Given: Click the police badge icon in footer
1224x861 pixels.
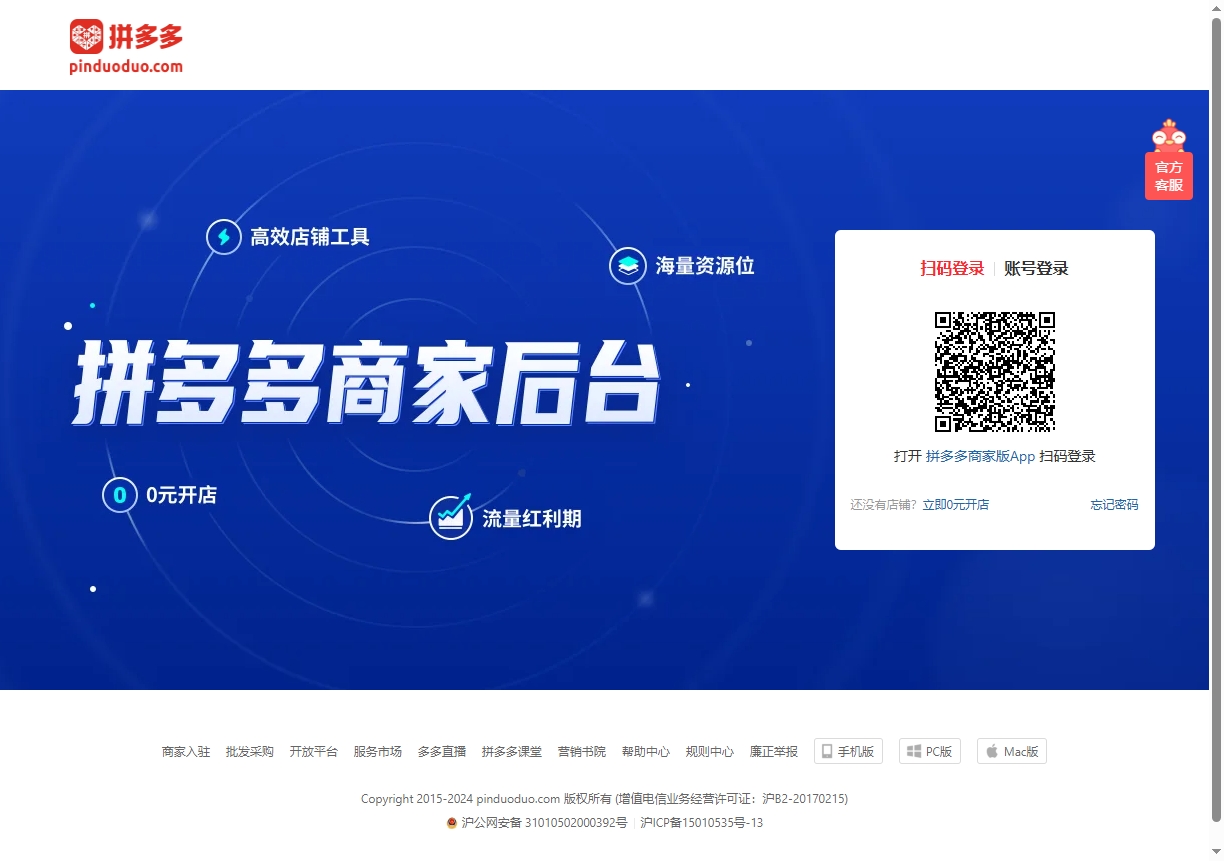Looking at the screenshot, I should coord(452,823).
